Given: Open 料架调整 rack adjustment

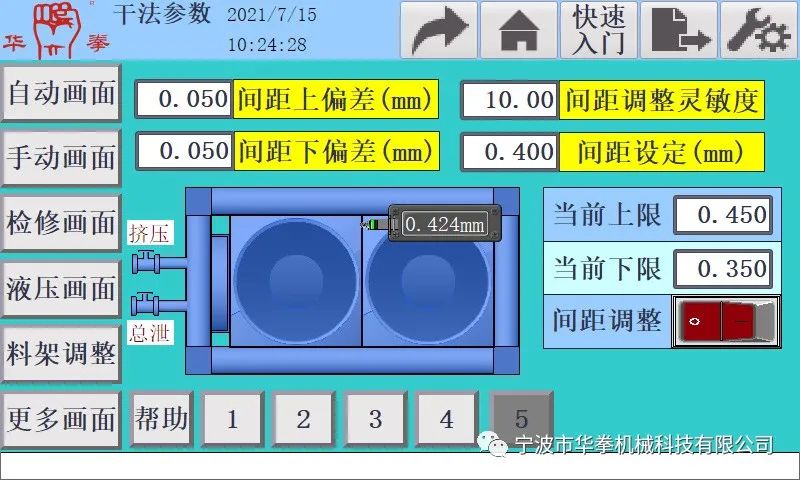Looking at the screenshot, I should pyautogui.click(x=61, y=354).
